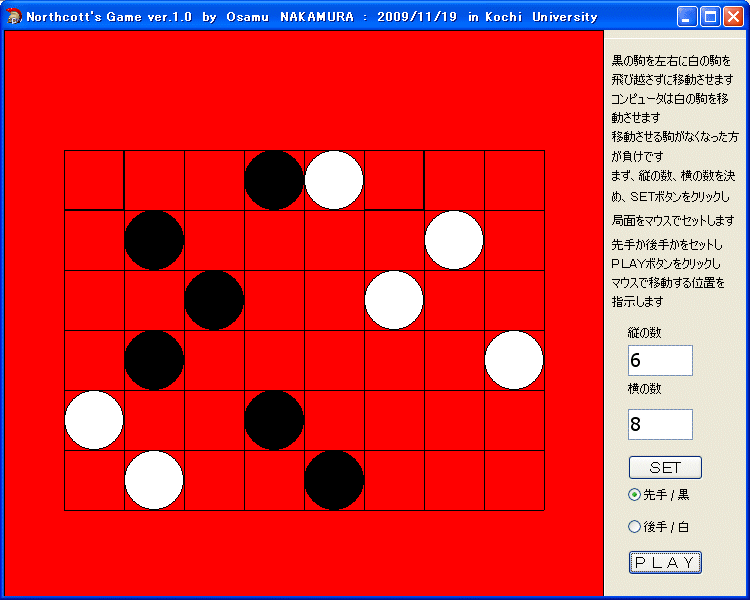Click the helmet app icon in the title bar
This screenshot has height=600, width=750.
coord(14,17)
